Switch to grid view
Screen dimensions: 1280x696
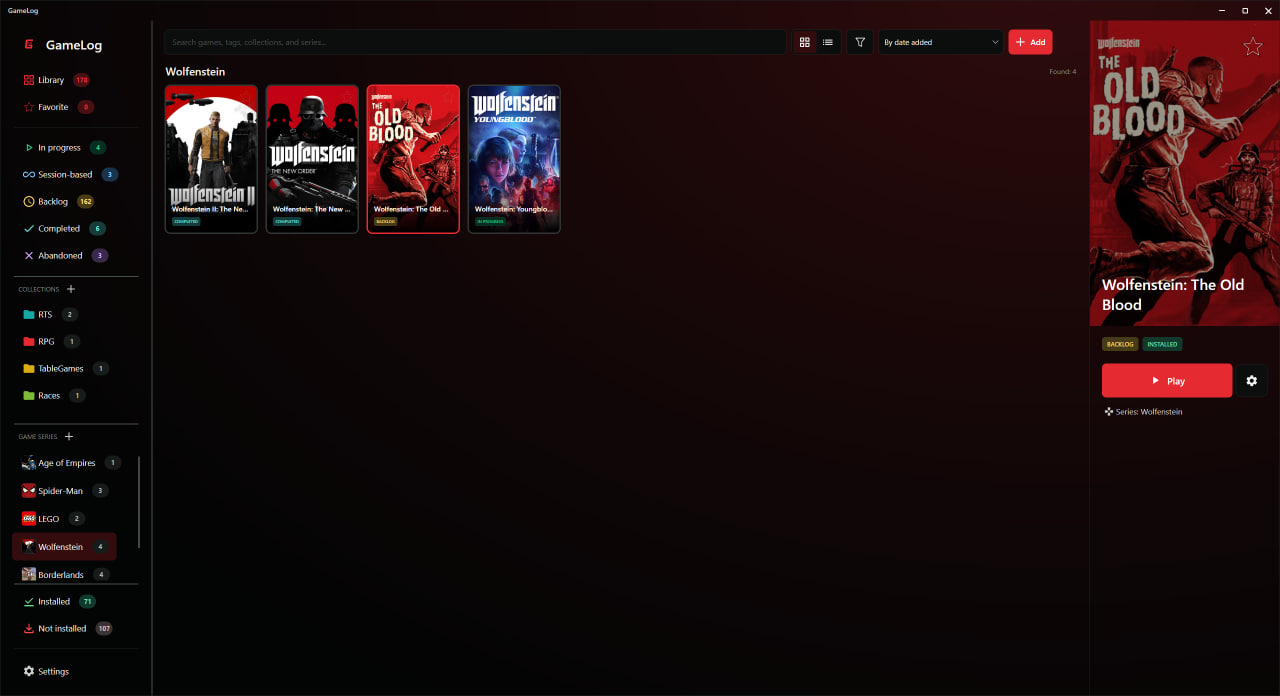804,42
